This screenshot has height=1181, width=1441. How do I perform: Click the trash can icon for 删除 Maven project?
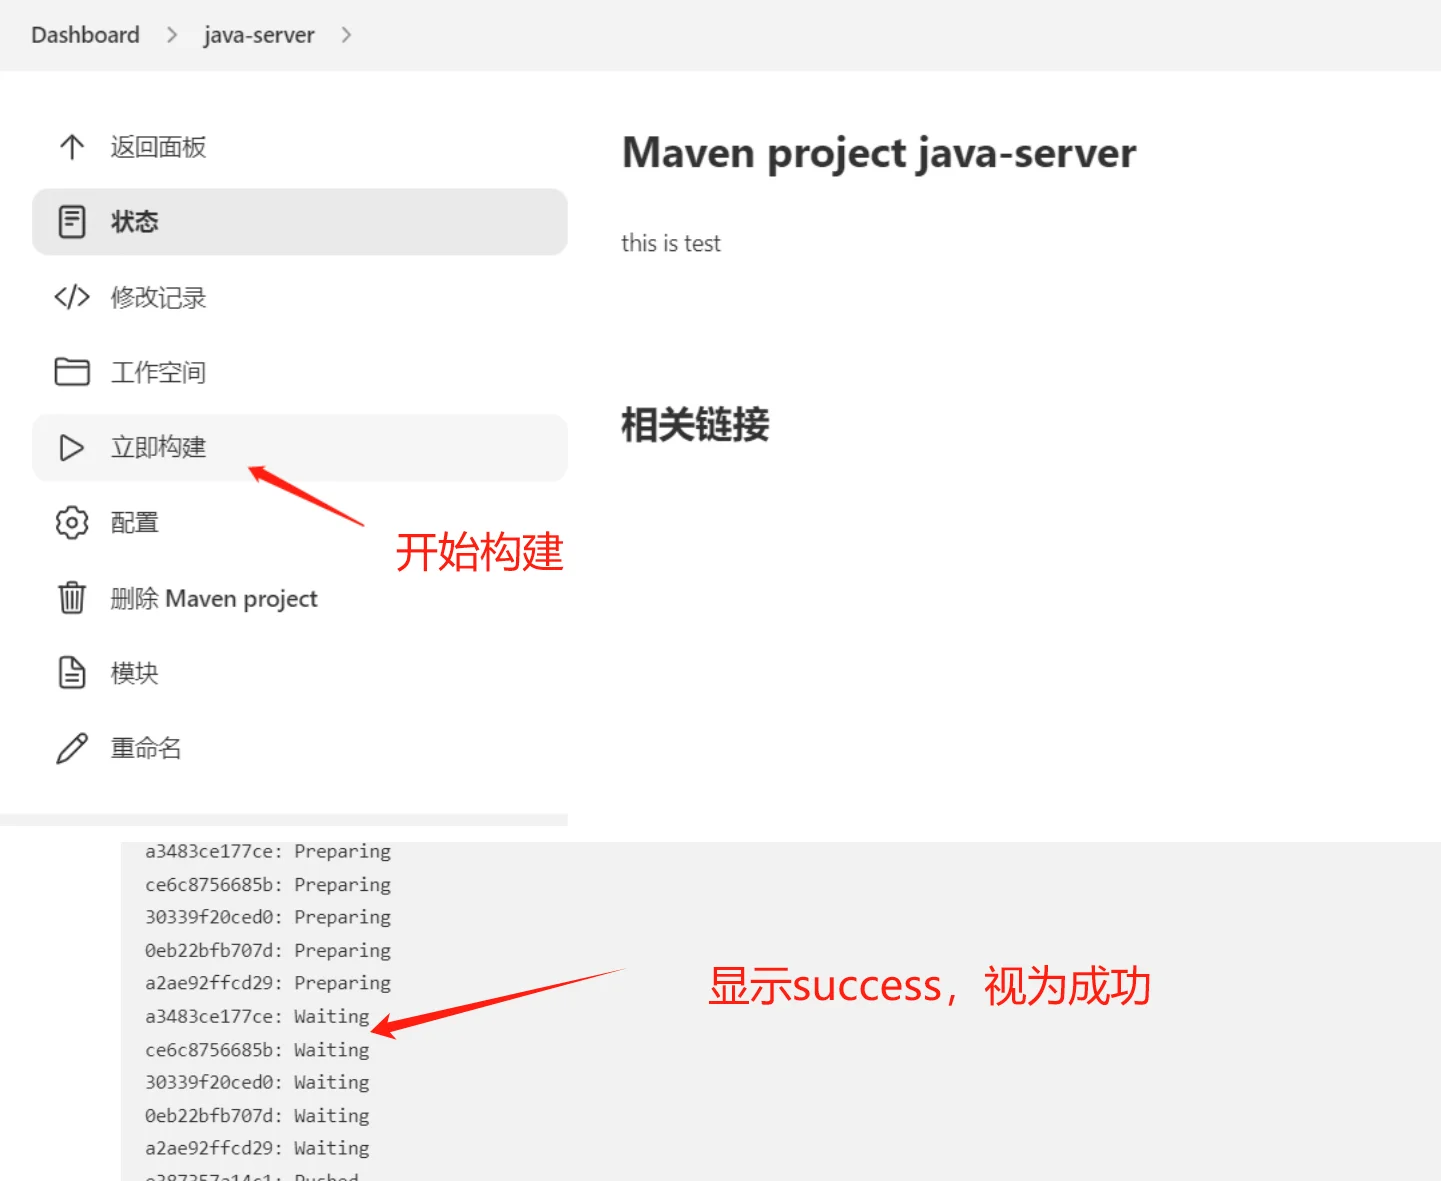click(72, 598)
